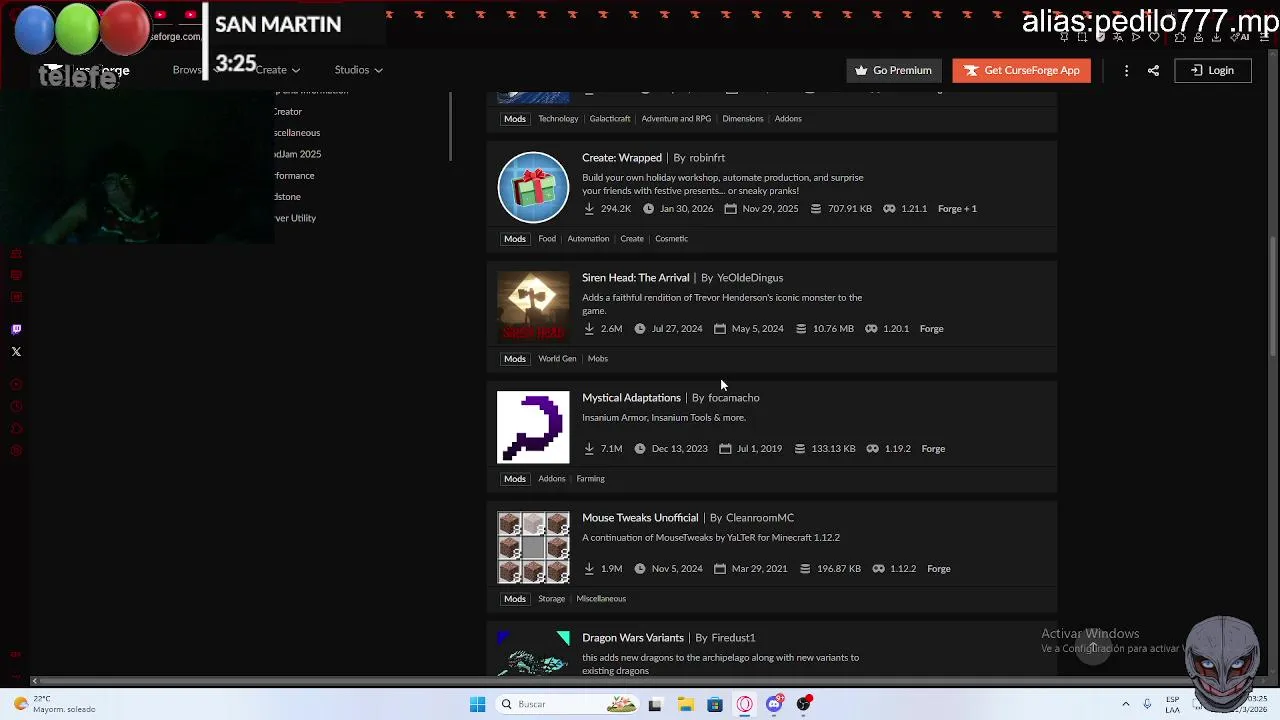Open Mystical Adaptations mod title

[631, 398]
